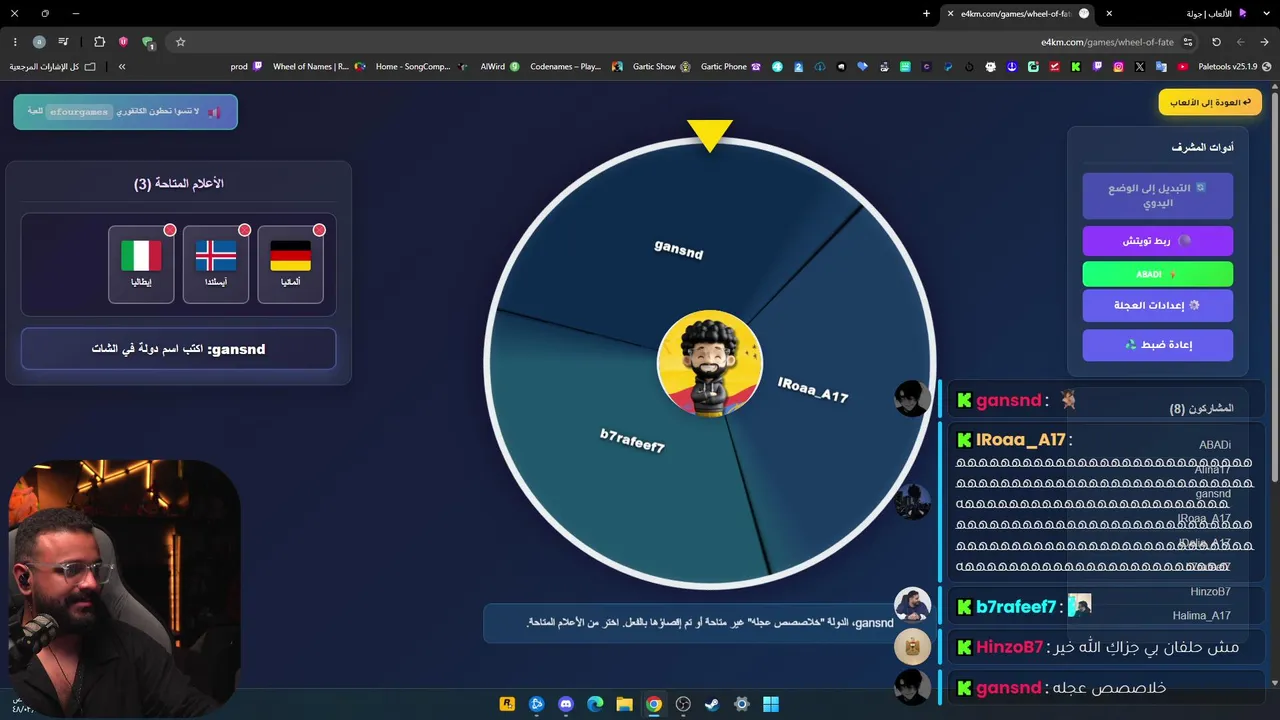Open Discord from the taskbar
The height and width of the screenshot is (720, 1280).
click(566, 704)
